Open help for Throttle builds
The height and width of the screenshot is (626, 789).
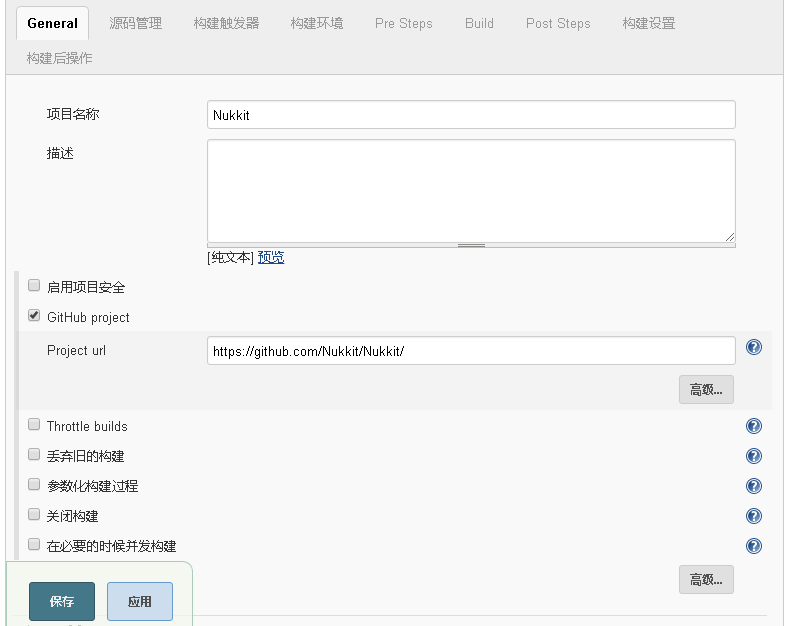pos(753,426)
